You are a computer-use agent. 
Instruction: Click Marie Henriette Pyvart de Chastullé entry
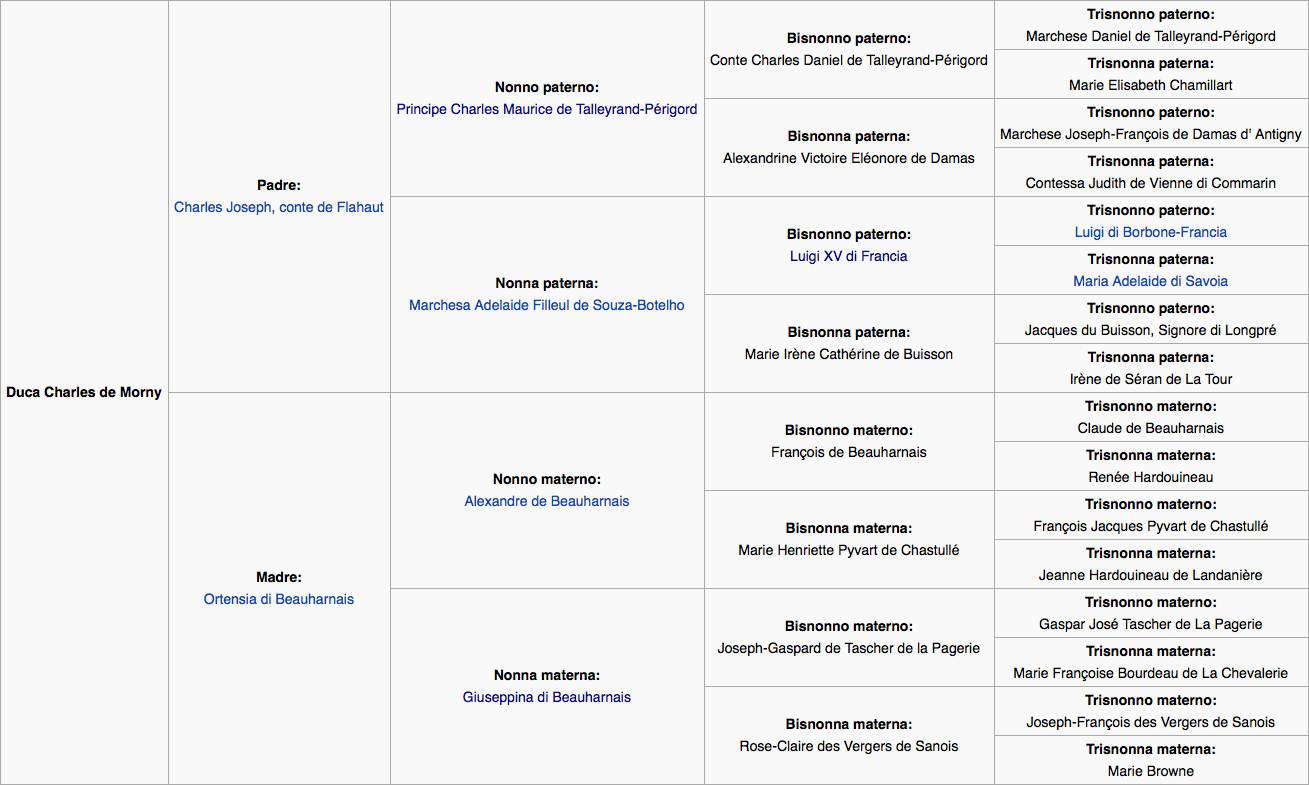click(x=848, y=550)
